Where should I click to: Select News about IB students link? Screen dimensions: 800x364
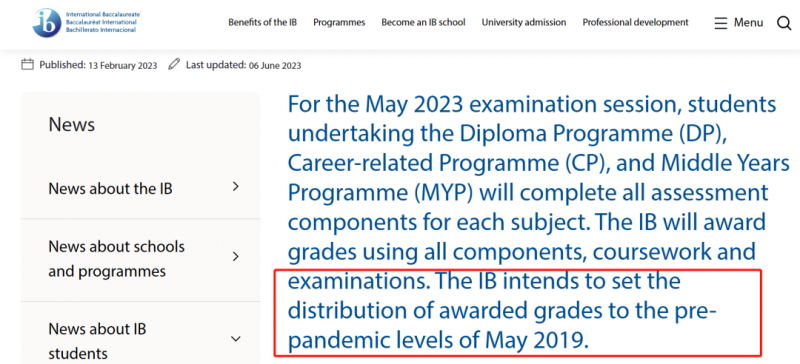[x=97, y=341]
